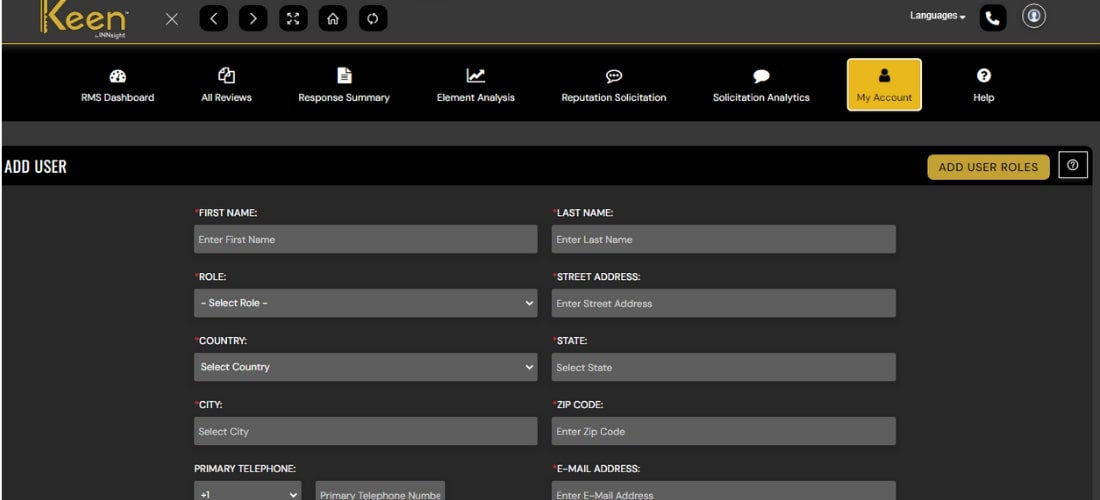Open the Help tab
Viewport: 1100px width, 500px height.
pyautogui.click(x=984, y=86)
